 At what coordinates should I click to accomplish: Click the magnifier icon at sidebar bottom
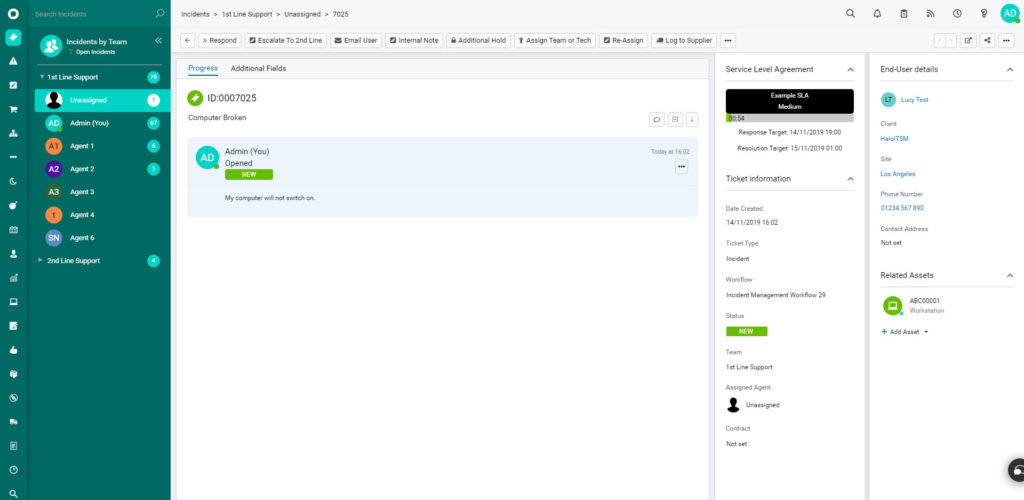(x=13, y=494)
